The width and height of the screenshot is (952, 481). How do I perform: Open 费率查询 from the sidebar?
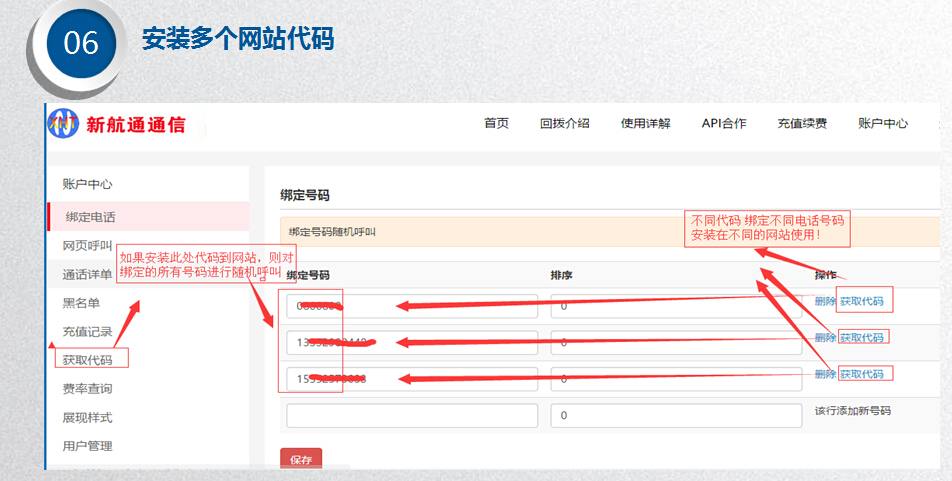(x=87, y=389)
